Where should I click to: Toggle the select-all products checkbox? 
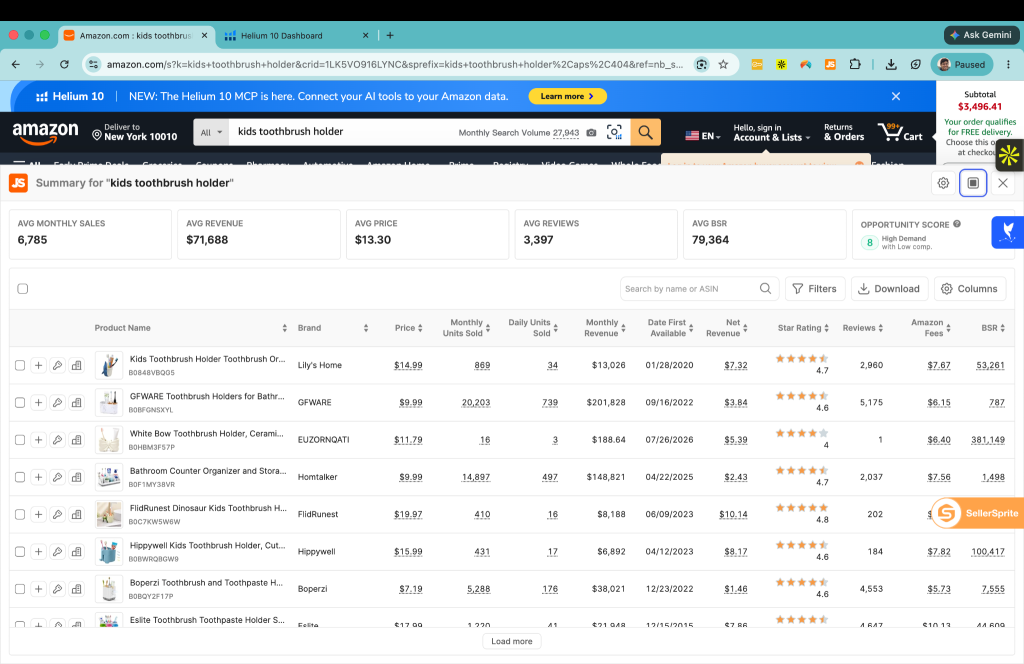coord(23,289)
